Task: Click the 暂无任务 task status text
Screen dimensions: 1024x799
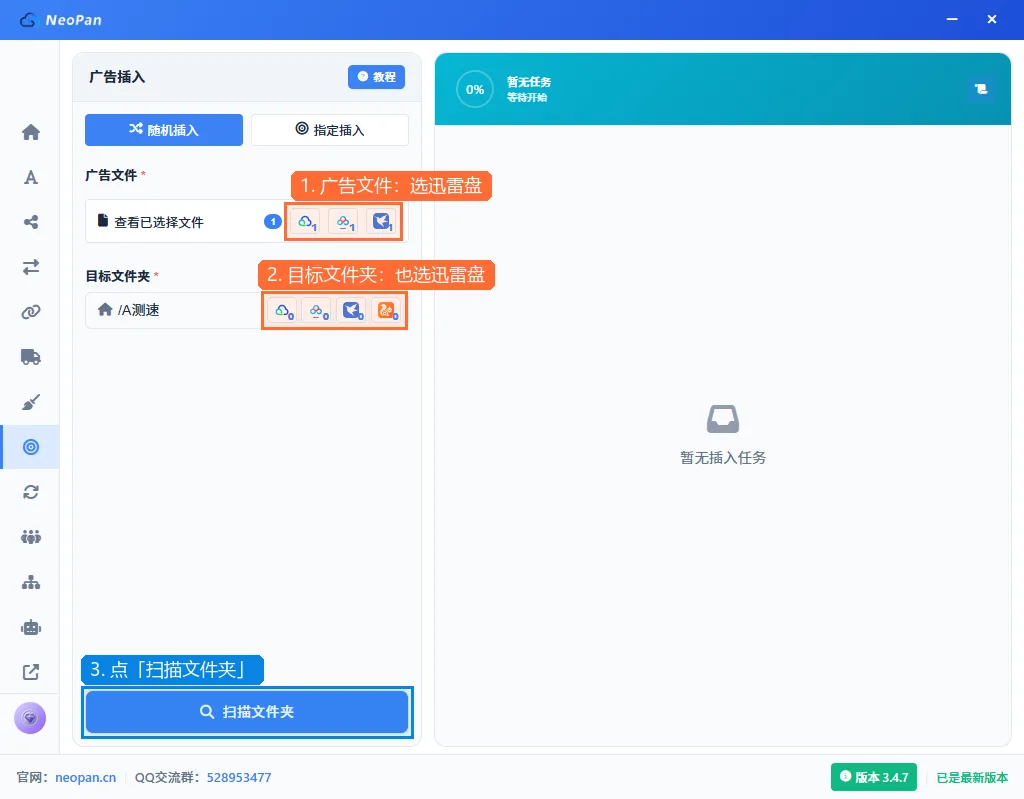Action: click(529, 82)
